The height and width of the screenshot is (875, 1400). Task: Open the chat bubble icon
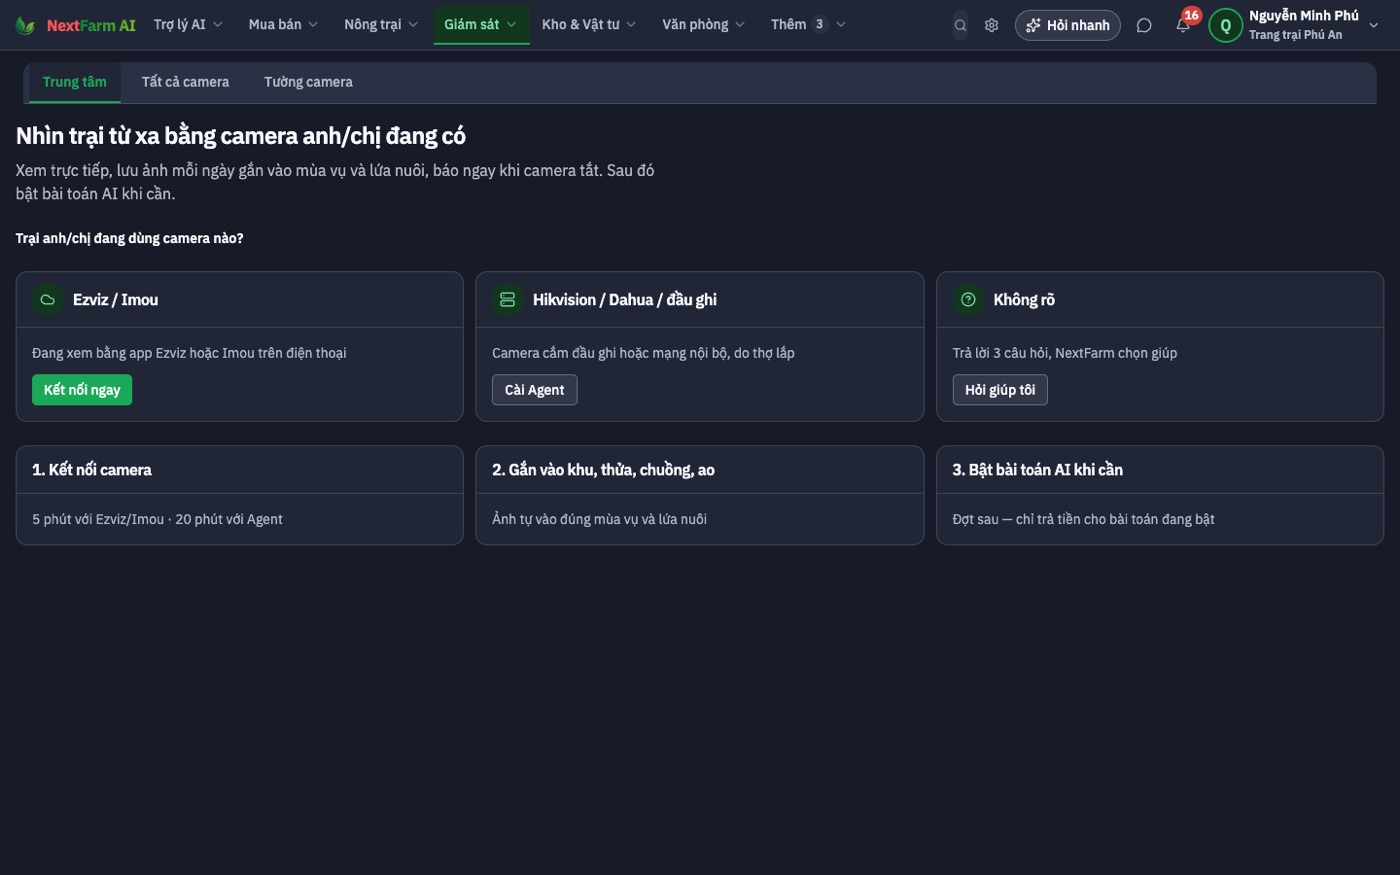[x=1144, y=25]
